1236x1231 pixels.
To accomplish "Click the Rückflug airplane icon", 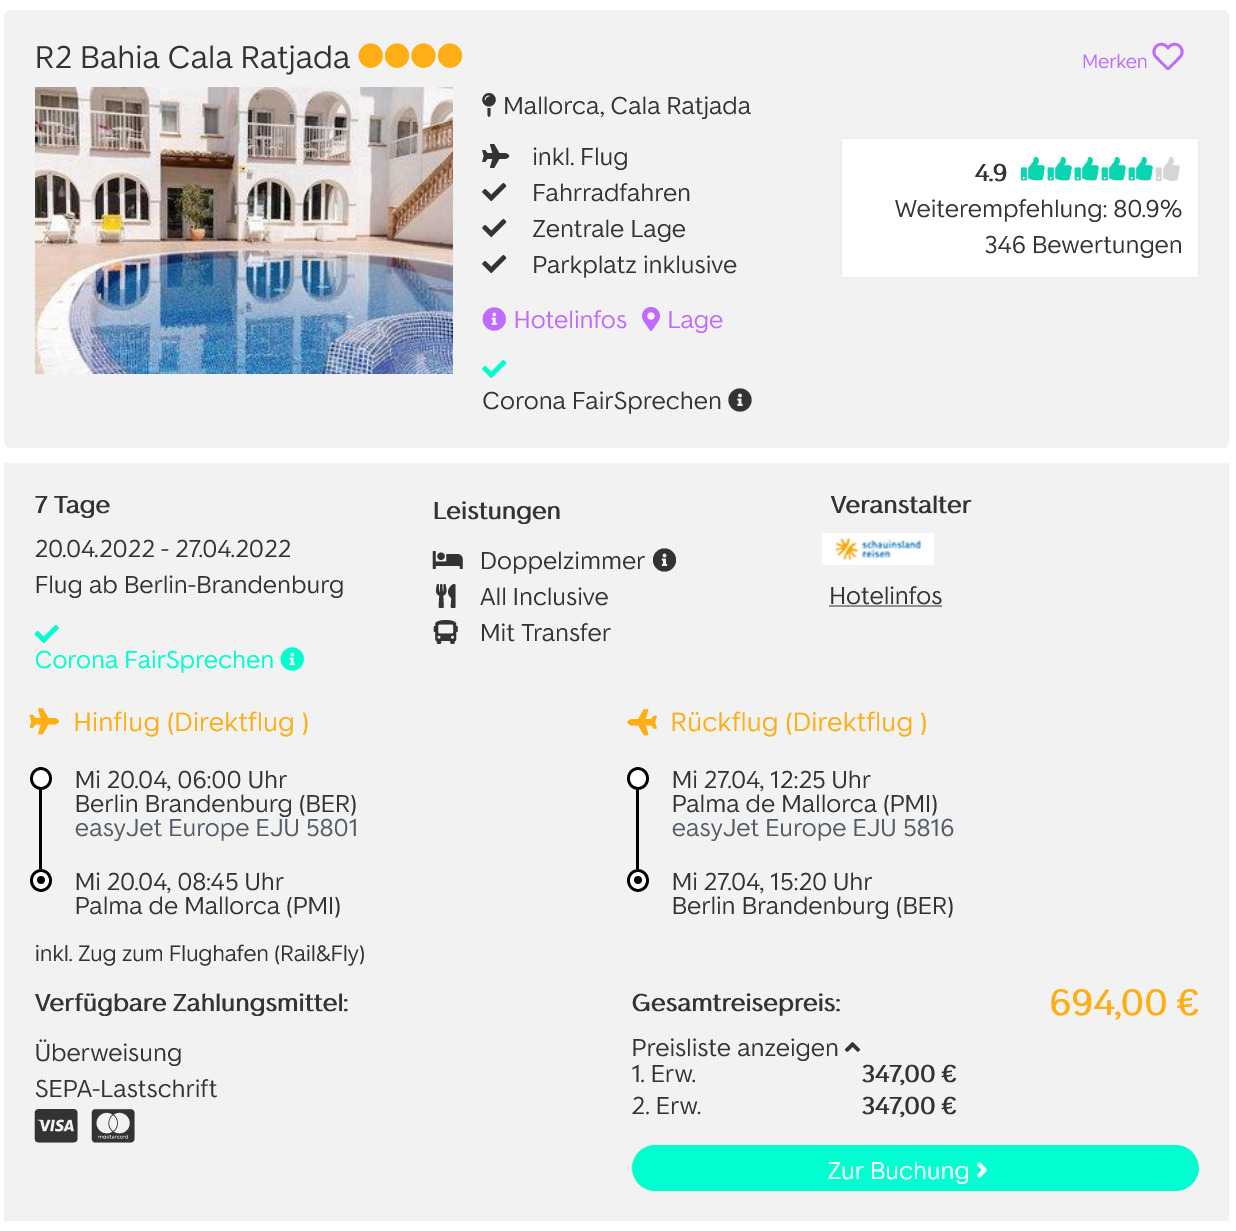I will [642, 721].
